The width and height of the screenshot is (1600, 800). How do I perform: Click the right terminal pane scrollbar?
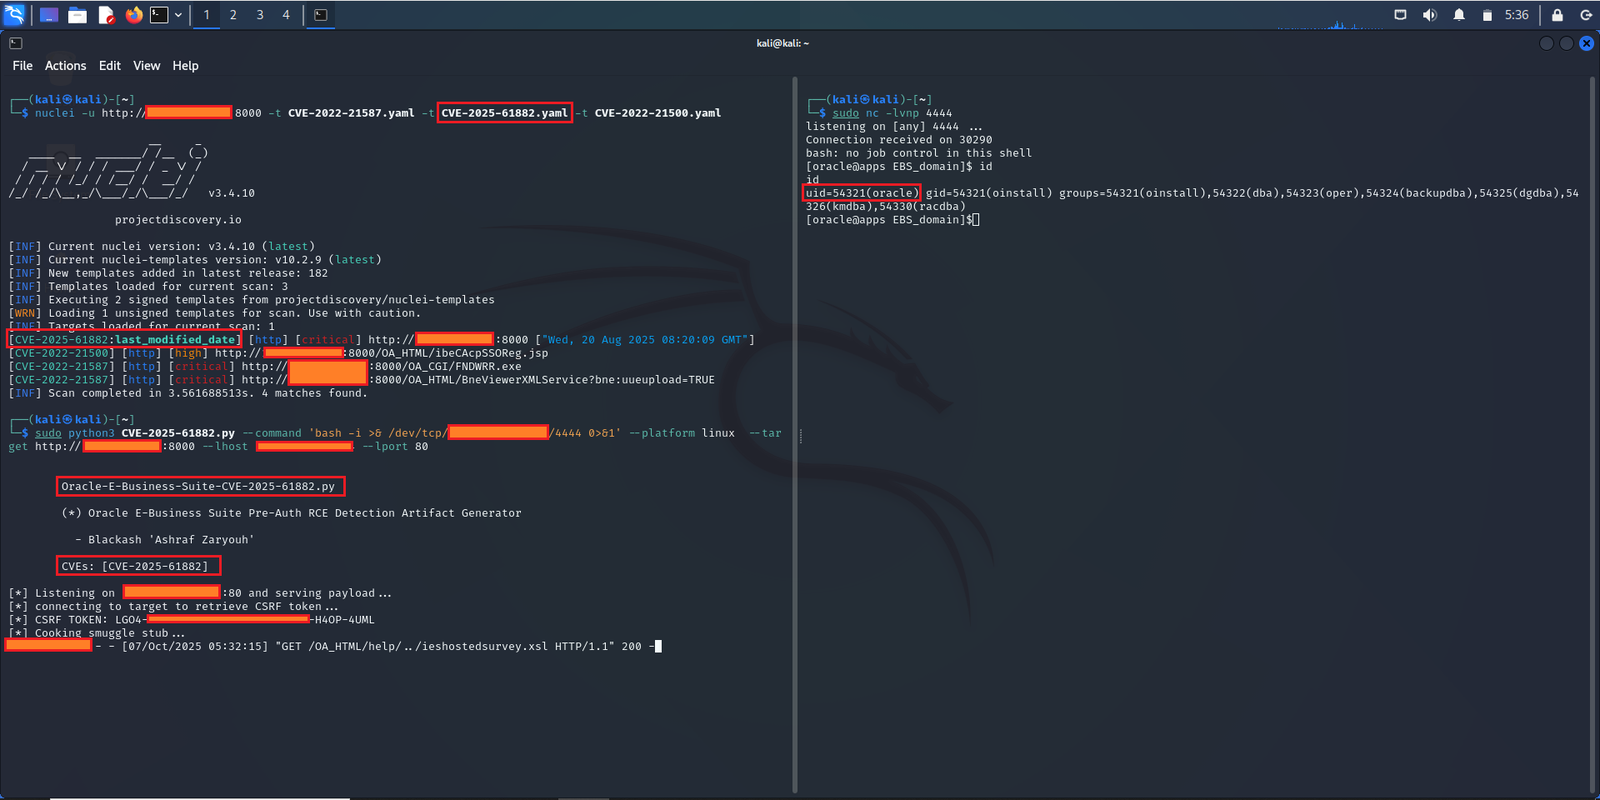pos(1592,435)
